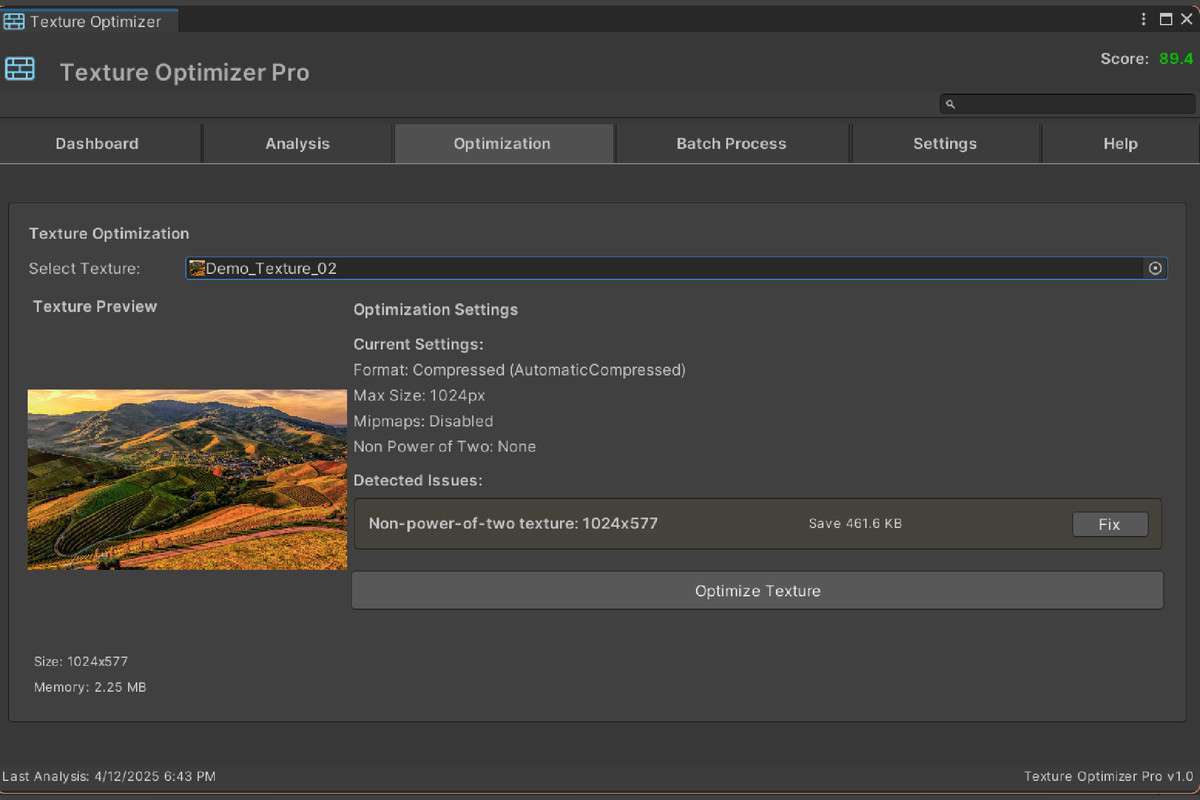Click the Texture Optimizer Pro logo icon
Viewport: 1200px width, 800px height.
(20, 69)
